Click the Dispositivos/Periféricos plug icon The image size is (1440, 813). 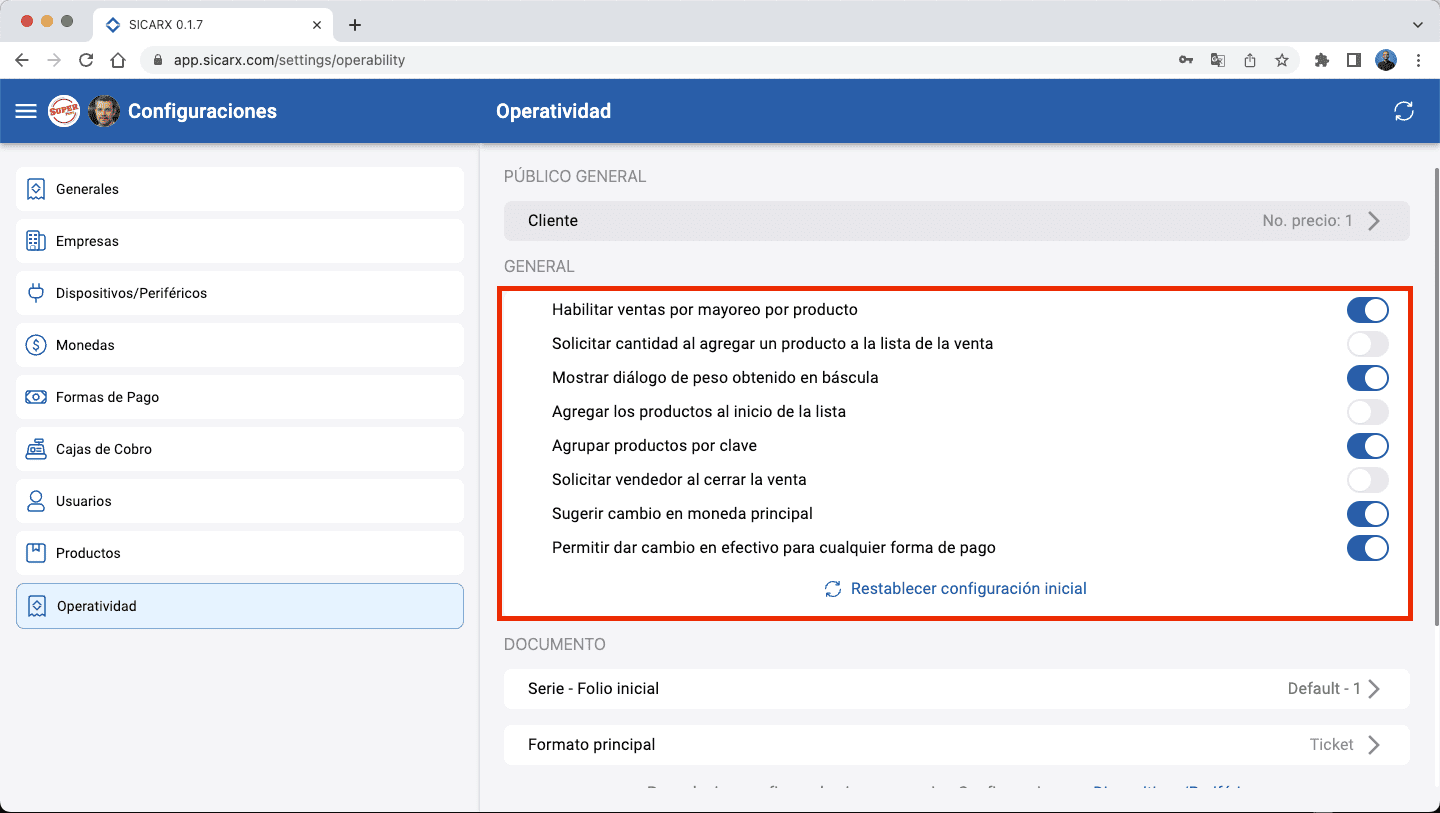click(x=36, y=293)
